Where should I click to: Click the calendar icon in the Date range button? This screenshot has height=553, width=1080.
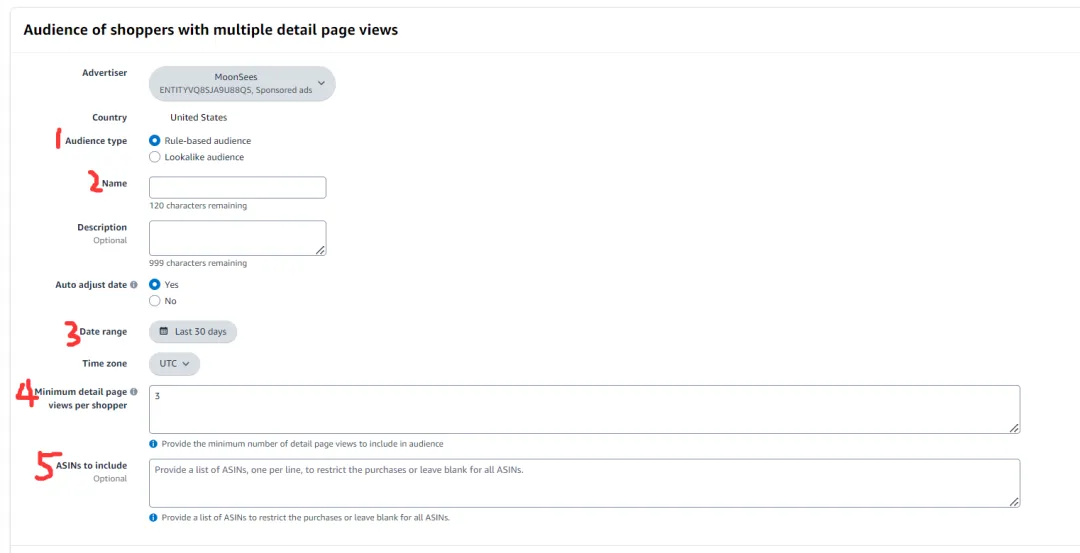point(164,332)
